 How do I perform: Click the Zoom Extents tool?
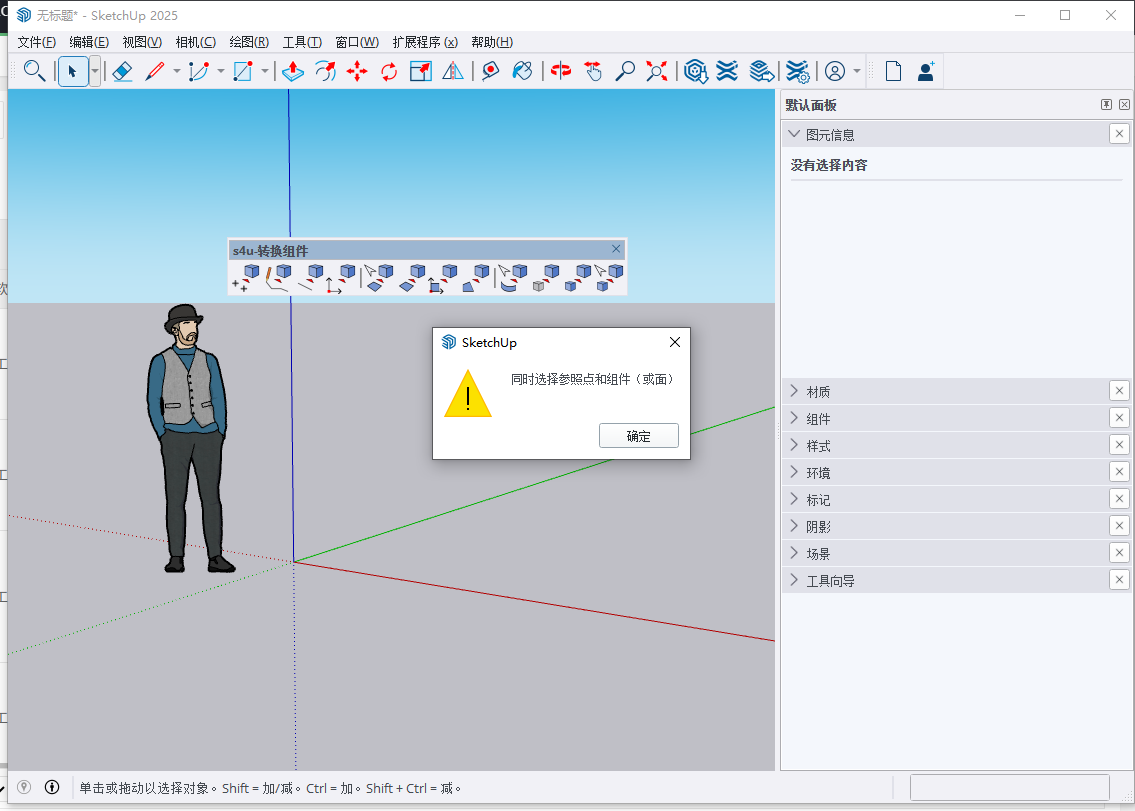click(x=657, y=71)
